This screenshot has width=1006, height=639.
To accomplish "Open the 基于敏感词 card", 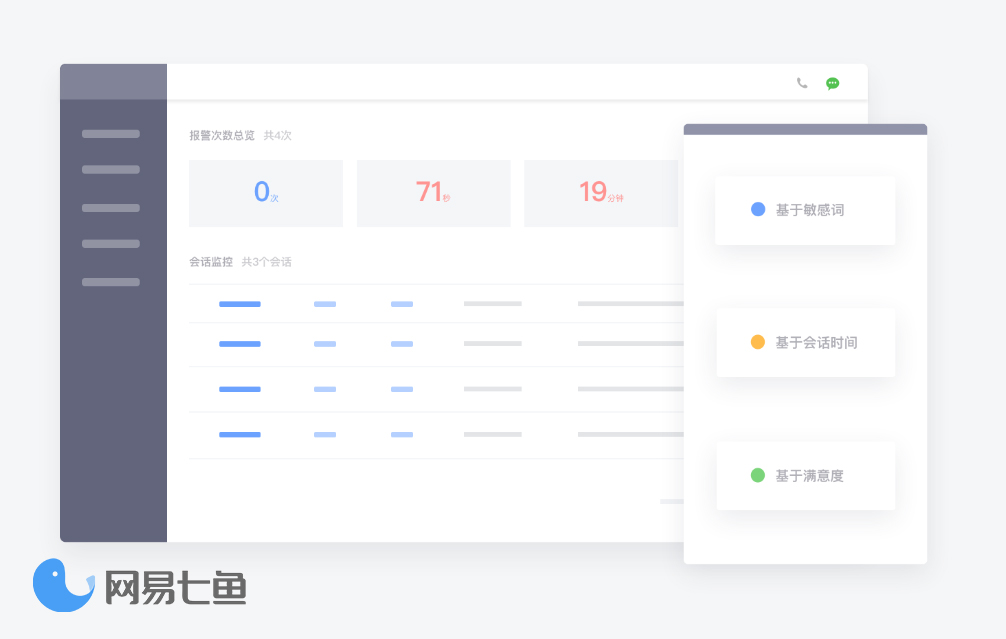I will tap(805, 210).
